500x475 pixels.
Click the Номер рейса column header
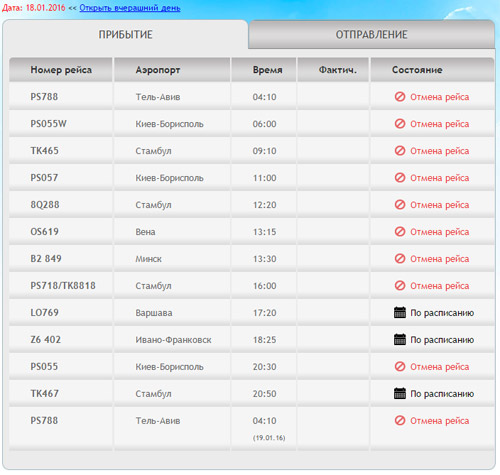pyautogui.click(x=61, y=70)
